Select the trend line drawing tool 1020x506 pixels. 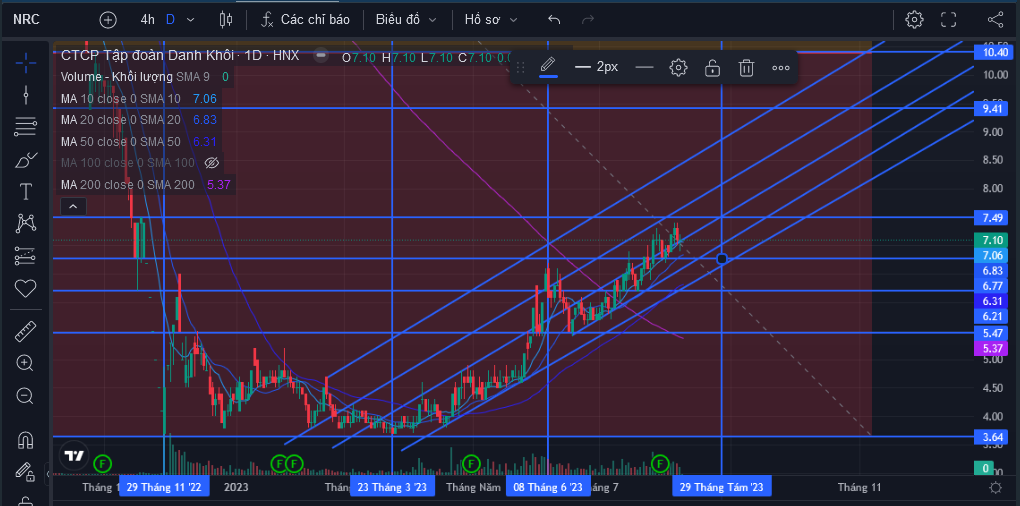tap(25, 95)
